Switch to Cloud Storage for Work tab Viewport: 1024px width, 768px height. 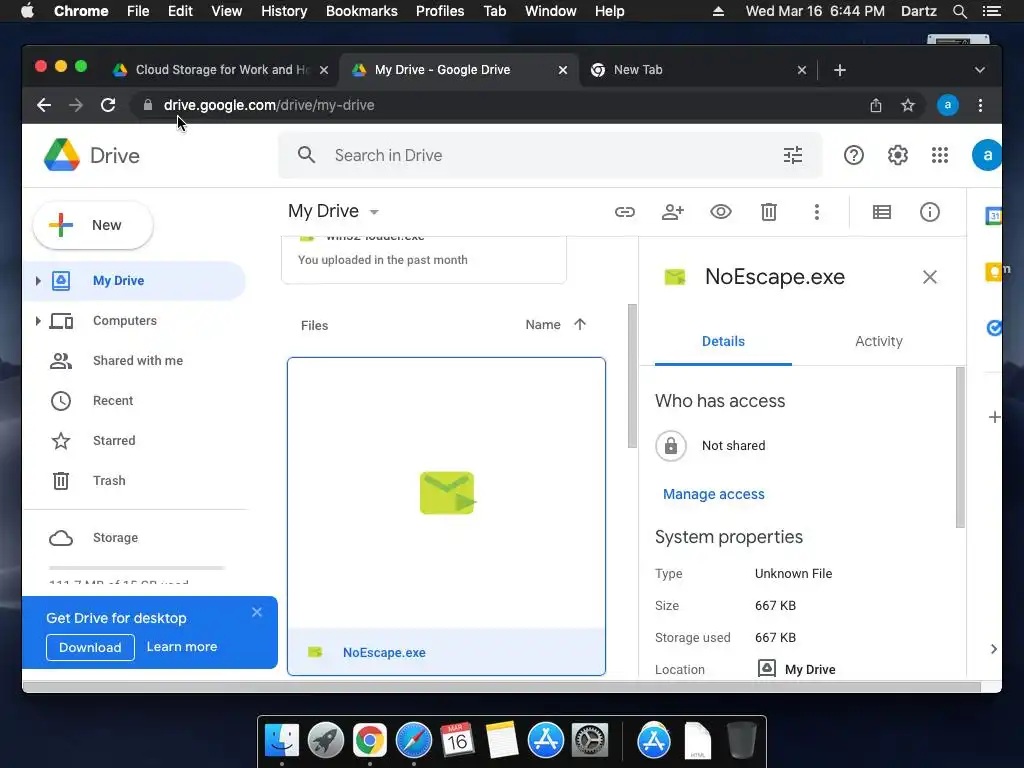pyautogui.click(x=220, y=70)
